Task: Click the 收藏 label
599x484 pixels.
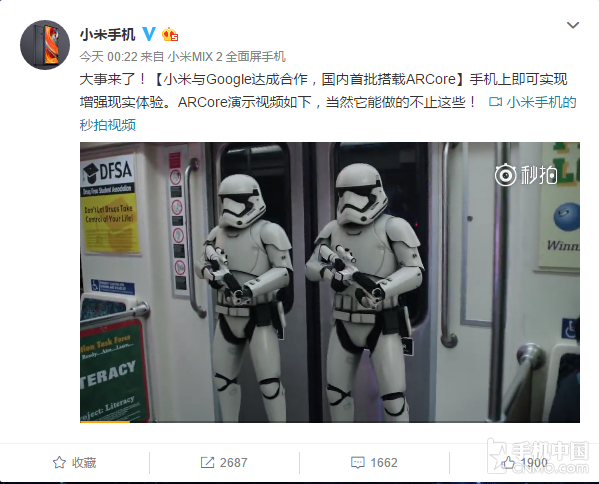Action: pyautogui.click(x=84, y=463)
